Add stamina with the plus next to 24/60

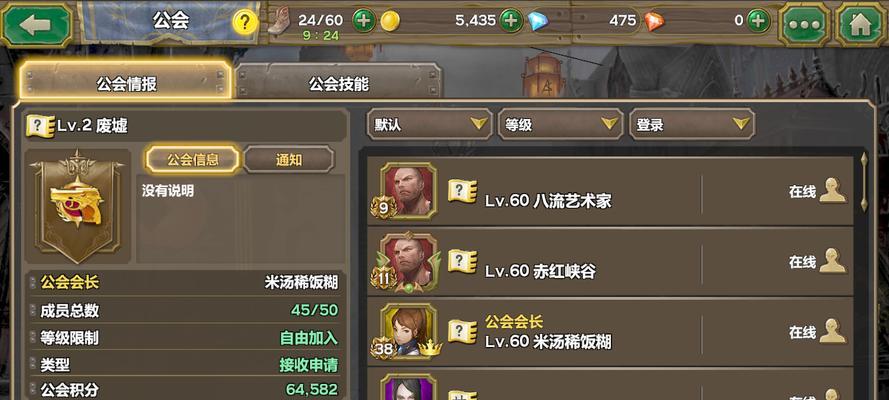(x=364, y=21)
